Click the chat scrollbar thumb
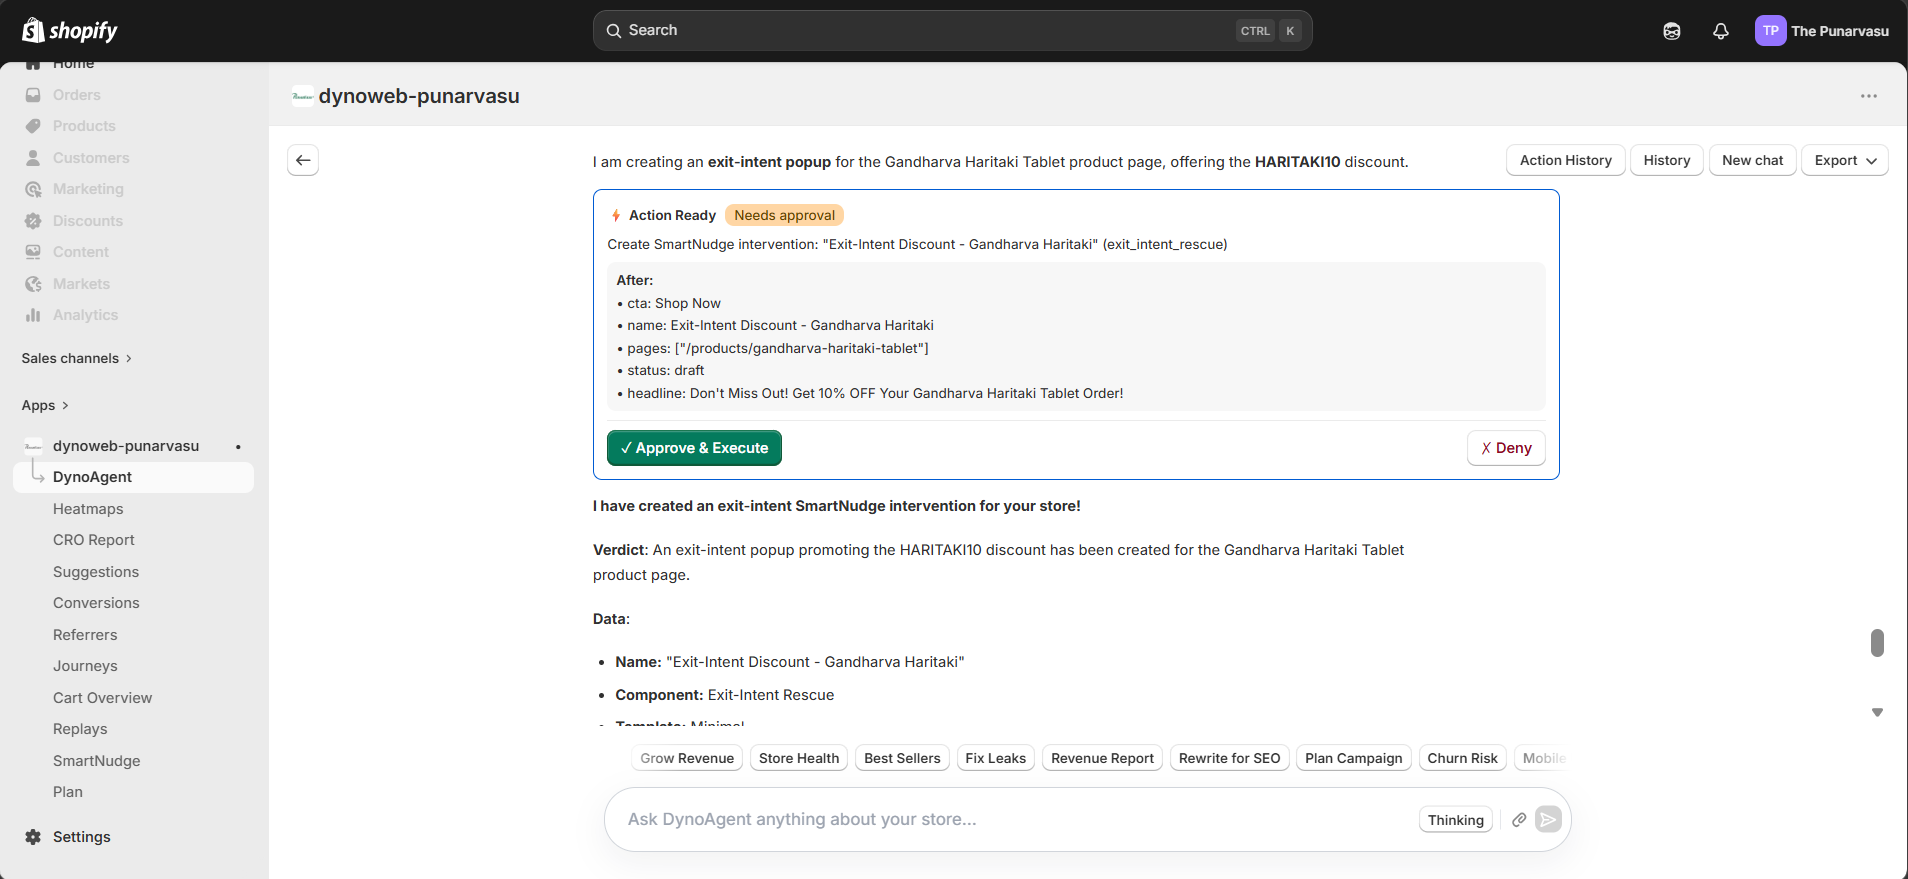This screenshot has width=1908, height=879. click(1877, 643)
